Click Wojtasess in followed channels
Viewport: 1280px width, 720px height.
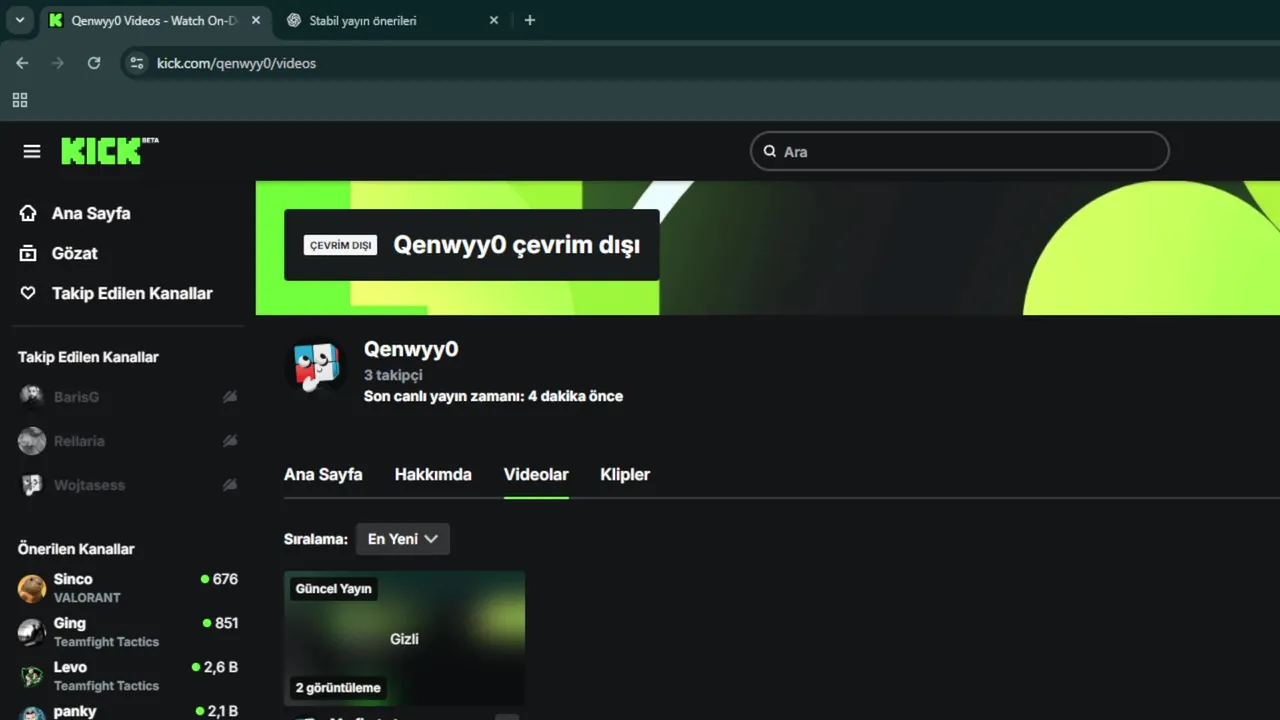pyautogui.click(x=128, y=485)
